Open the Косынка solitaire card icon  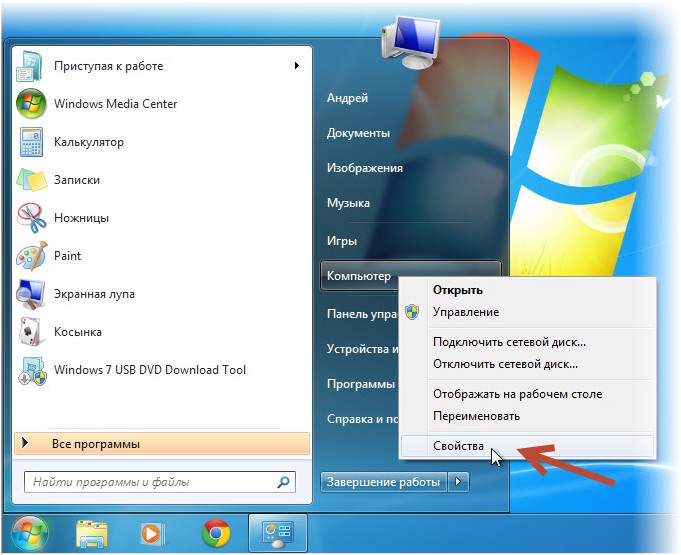pos(30,332)
